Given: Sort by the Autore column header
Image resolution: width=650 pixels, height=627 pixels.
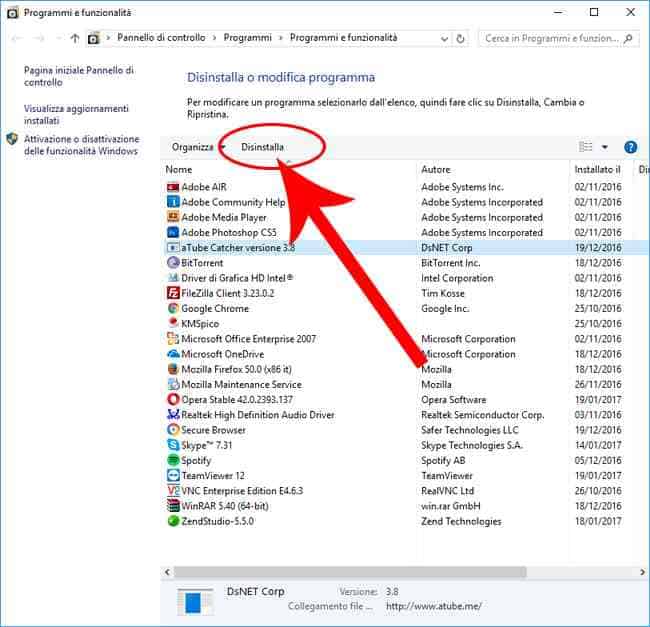Looking at the screenshot, I should 436,169.
